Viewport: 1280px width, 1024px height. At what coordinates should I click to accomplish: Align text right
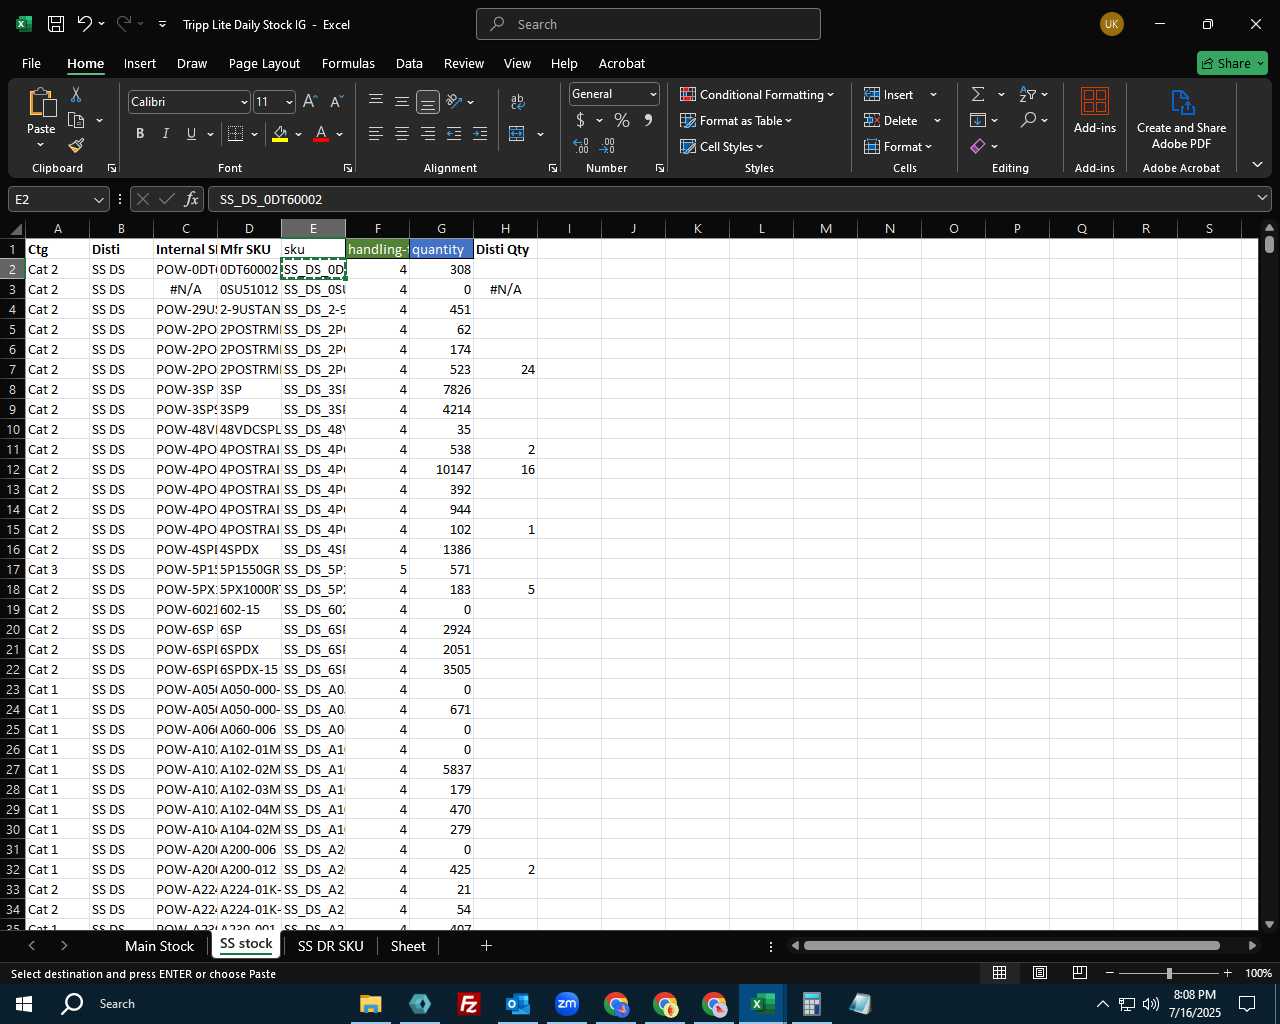click(x=427, y=134)
